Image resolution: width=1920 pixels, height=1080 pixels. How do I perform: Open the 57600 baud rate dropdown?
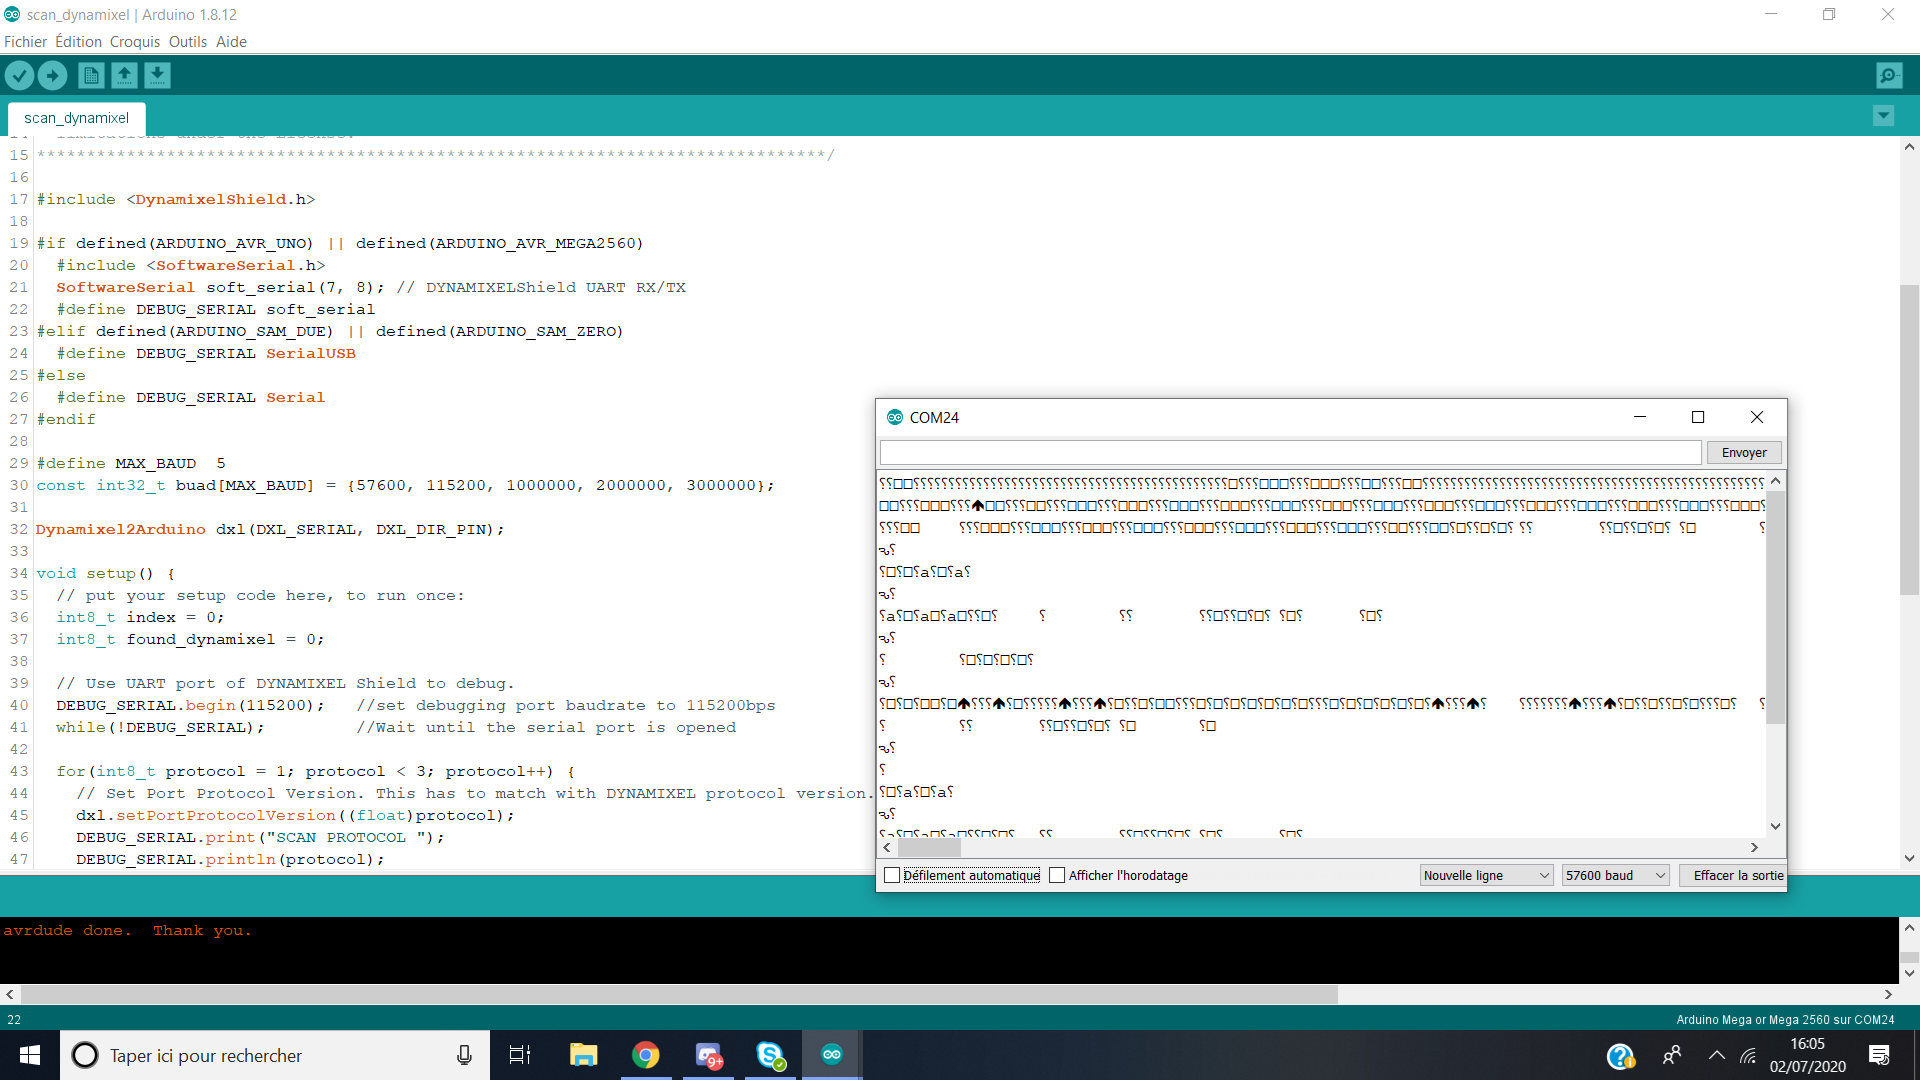point(1616,875)
